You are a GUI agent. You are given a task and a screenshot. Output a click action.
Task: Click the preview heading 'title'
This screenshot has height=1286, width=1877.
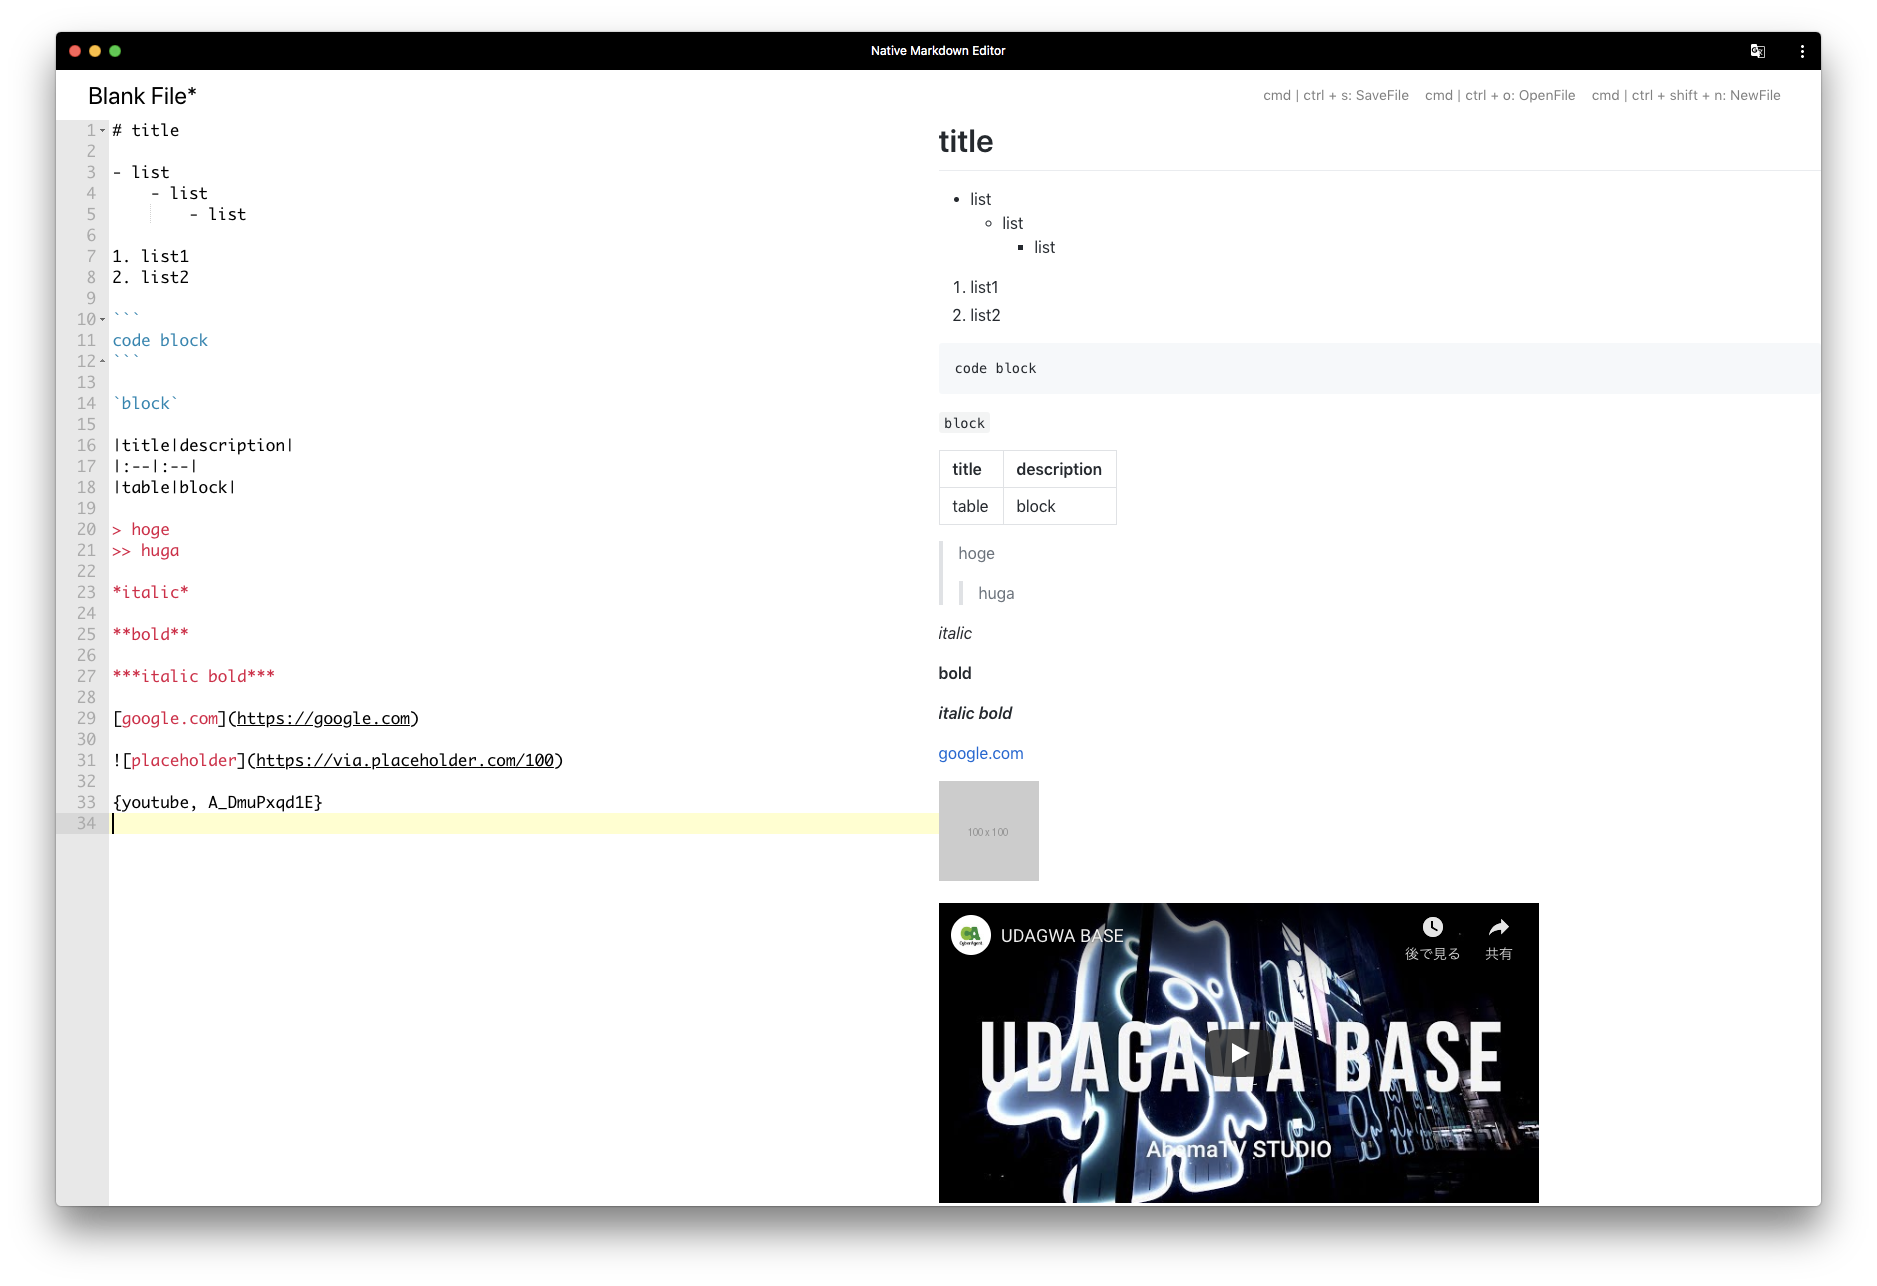pos(965,142)
